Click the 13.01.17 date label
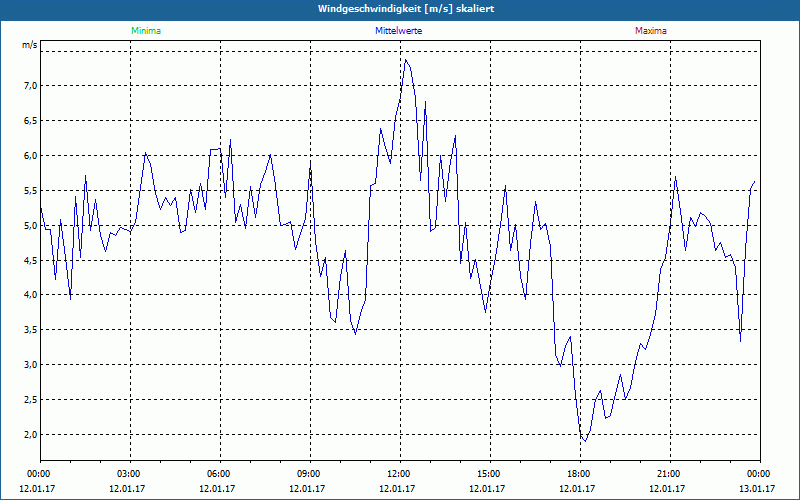Viewport: 800px width, 500px height. click(x=757, y=489)
